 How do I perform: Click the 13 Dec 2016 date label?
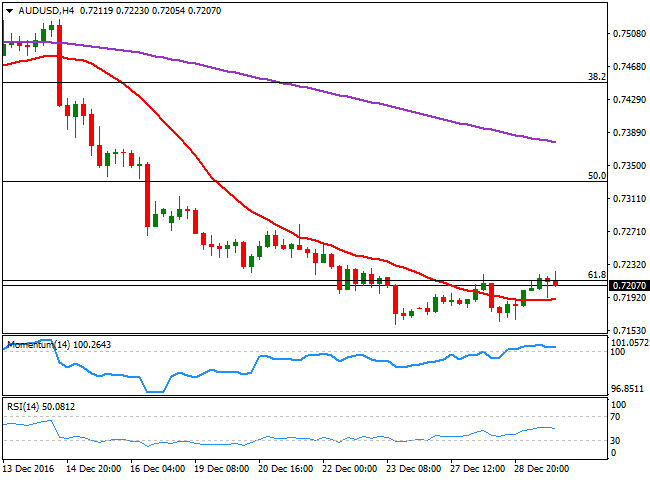(29, 469)
